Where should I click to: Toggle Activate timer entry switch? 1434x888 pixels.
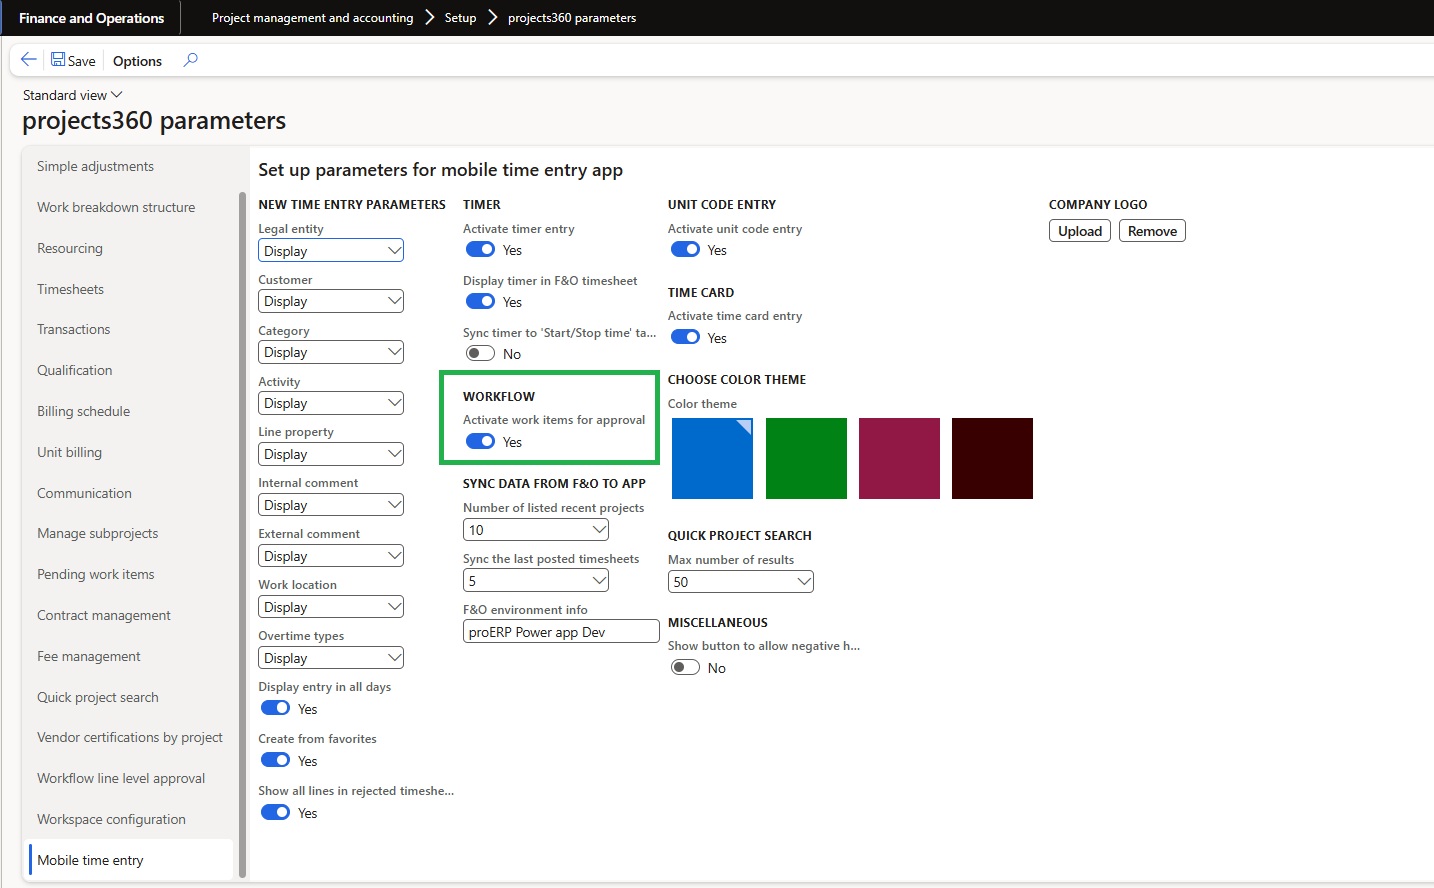[481, 250]
